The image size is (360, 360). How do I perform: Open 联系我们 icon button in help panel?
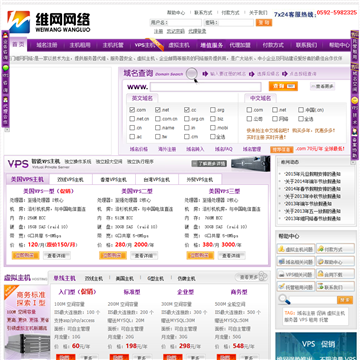point(335,287)
